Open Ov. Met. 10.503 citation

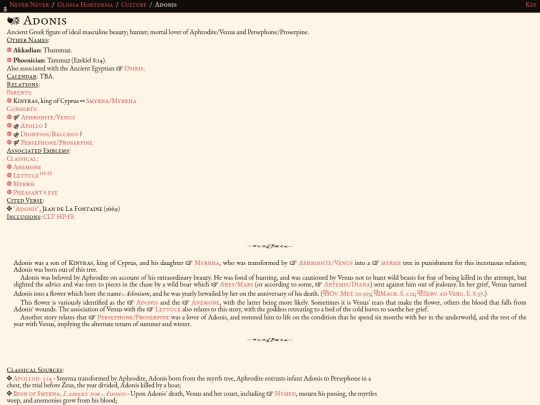[x=350, y=294]
